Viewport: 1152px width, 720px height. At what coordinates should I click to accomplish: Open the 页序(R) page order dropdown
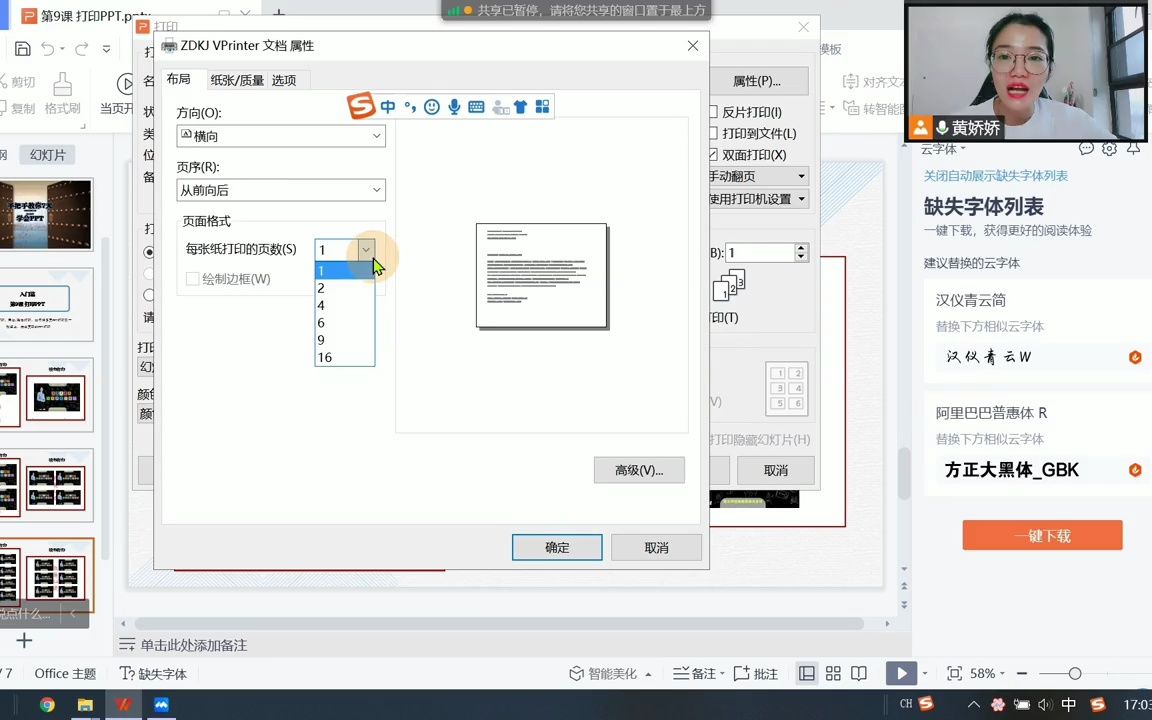[x=281, y=190]
